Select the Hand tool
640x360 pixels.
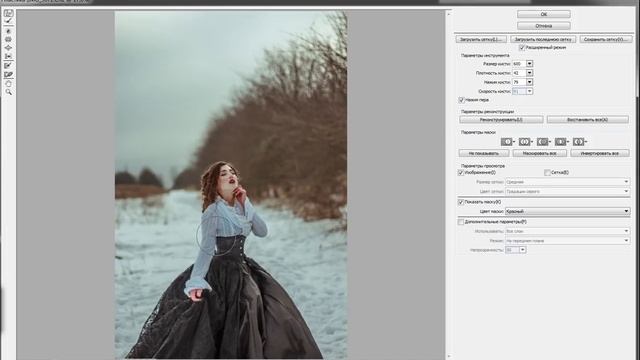[8, 84]
